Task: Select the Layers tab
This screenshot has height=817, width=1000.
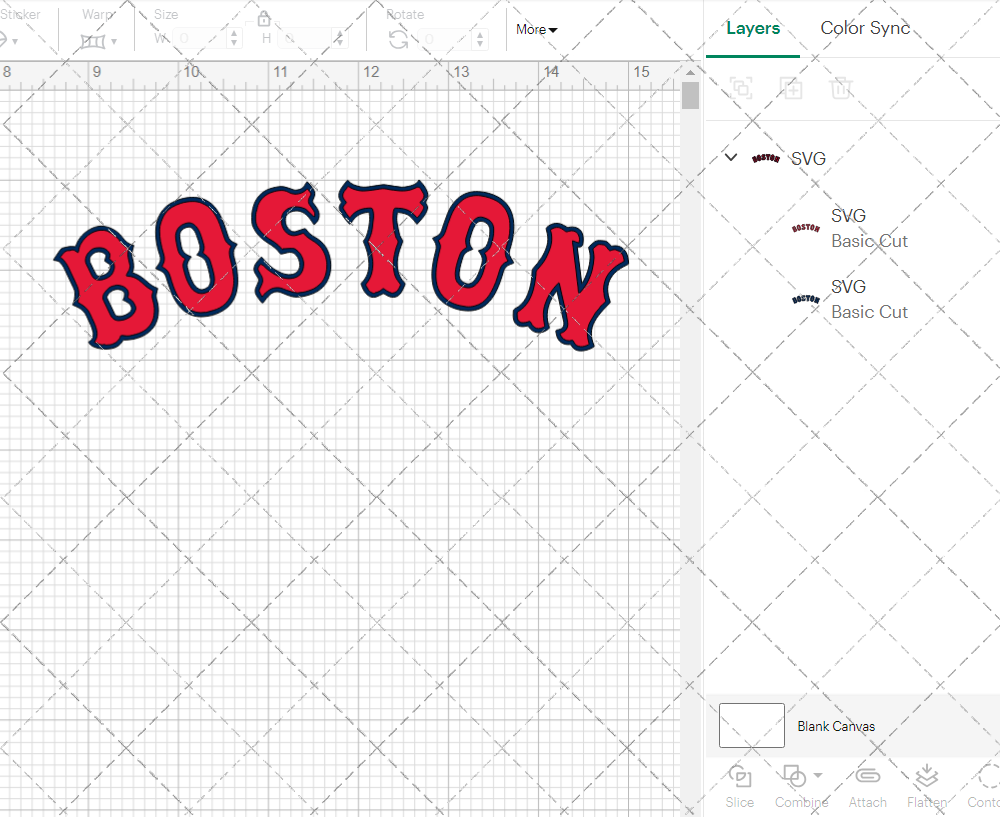Action: pos(752,28)
